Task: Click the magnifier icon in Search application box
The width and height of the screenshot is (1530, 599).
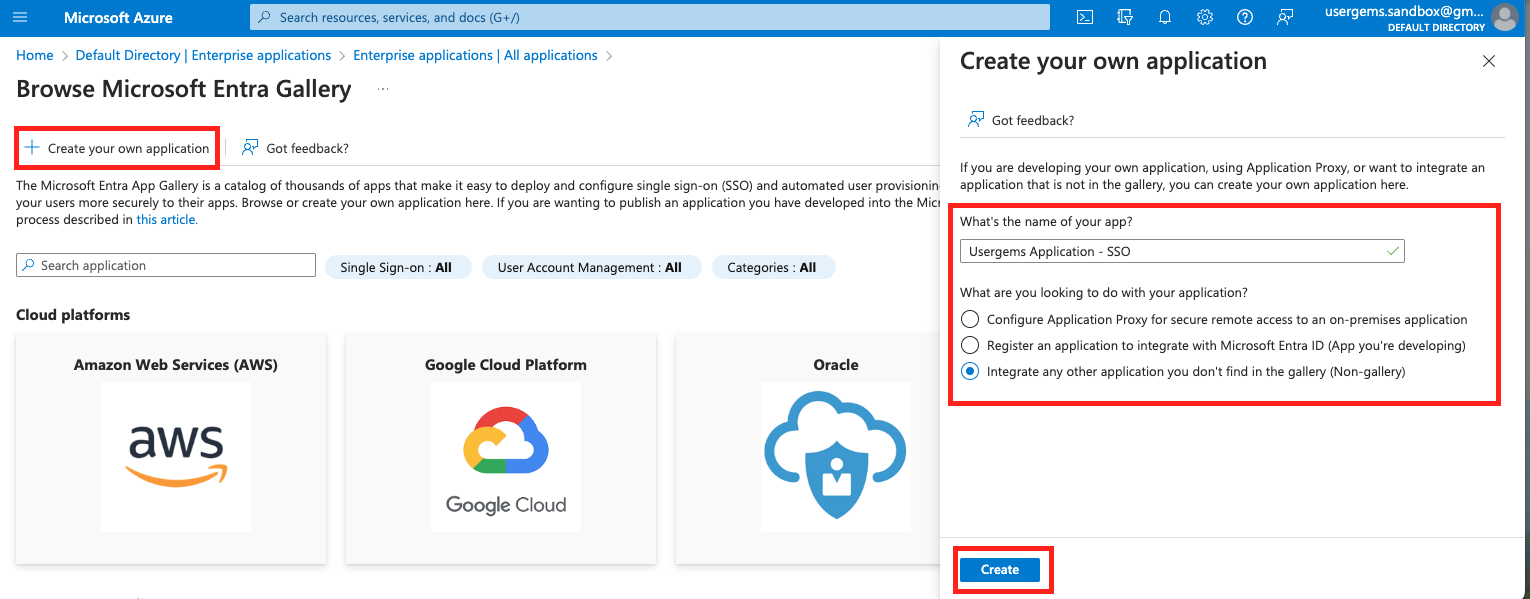Action: [30, 265]
